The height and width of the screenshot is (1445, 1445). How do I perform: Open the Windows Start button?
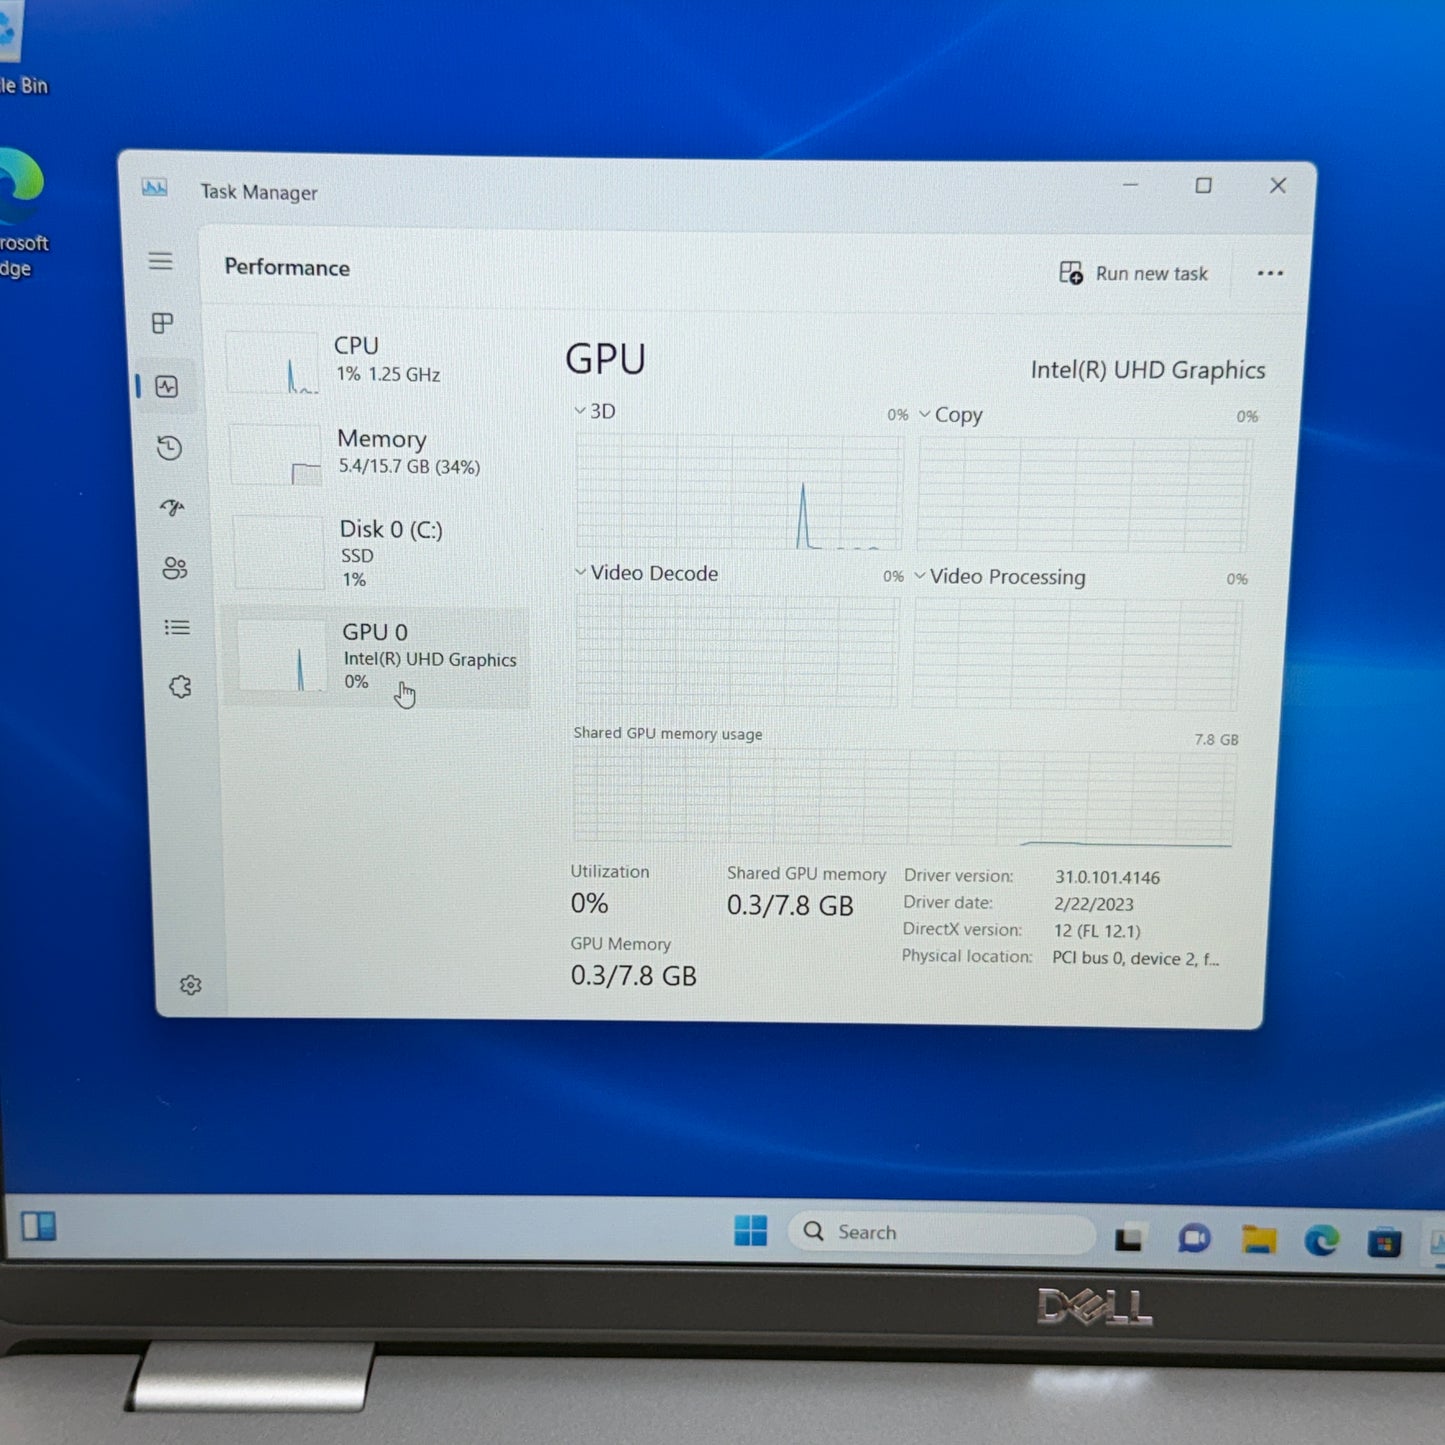click(750, 1230)
